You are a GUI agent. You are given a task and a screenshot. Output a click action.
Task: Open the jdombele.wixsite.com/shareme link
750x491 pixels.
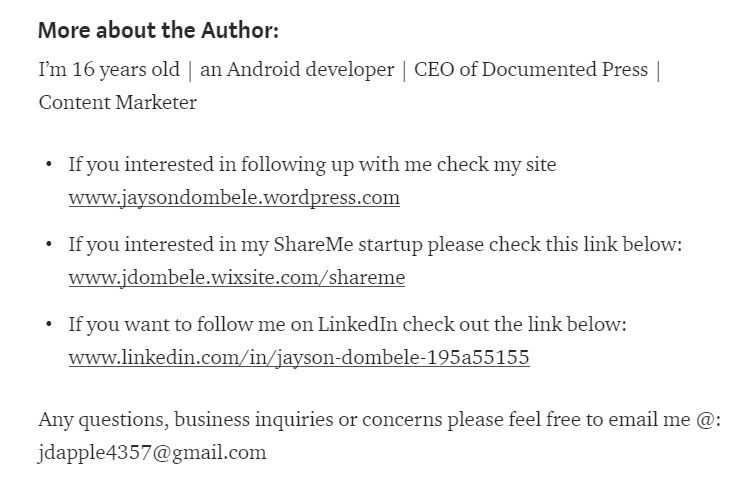click(236, 277)
